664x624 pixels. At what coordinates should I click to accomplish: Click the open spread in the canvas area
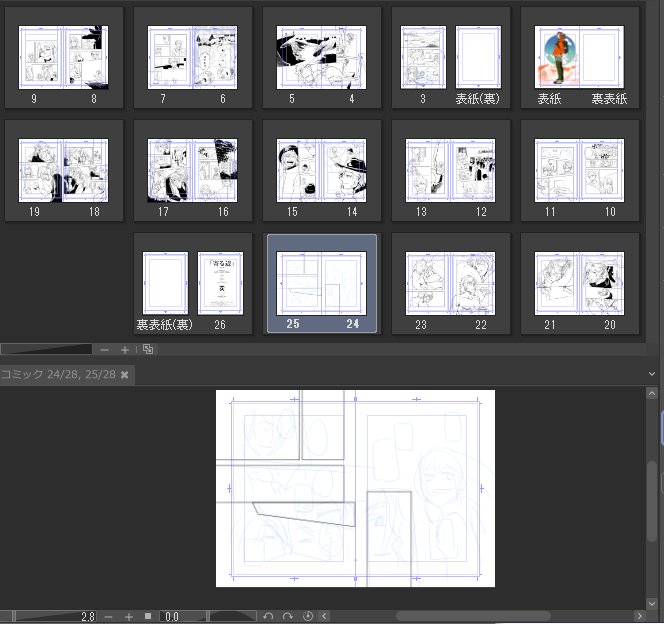[x=355, y=488]
